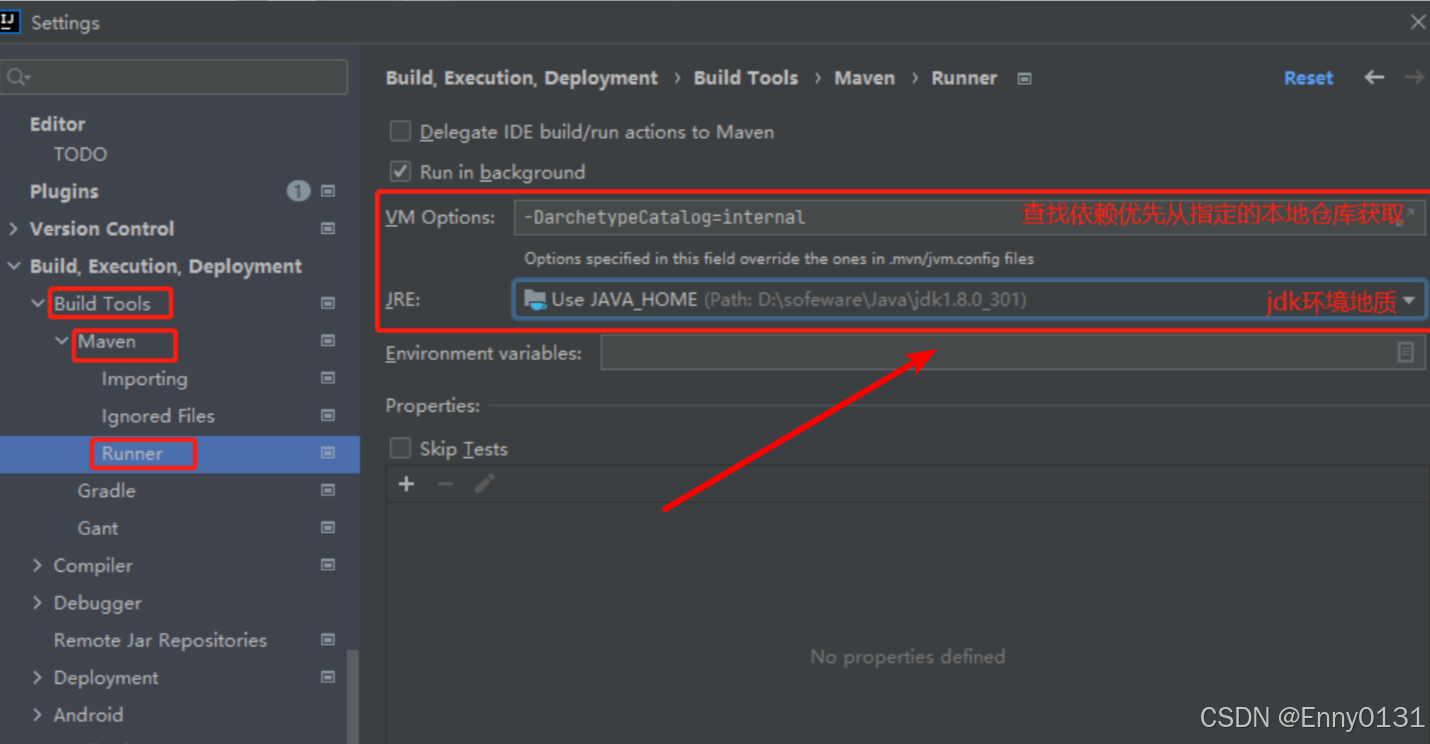Collapse the Build Tools node
1430x744 pixels.
38,303
